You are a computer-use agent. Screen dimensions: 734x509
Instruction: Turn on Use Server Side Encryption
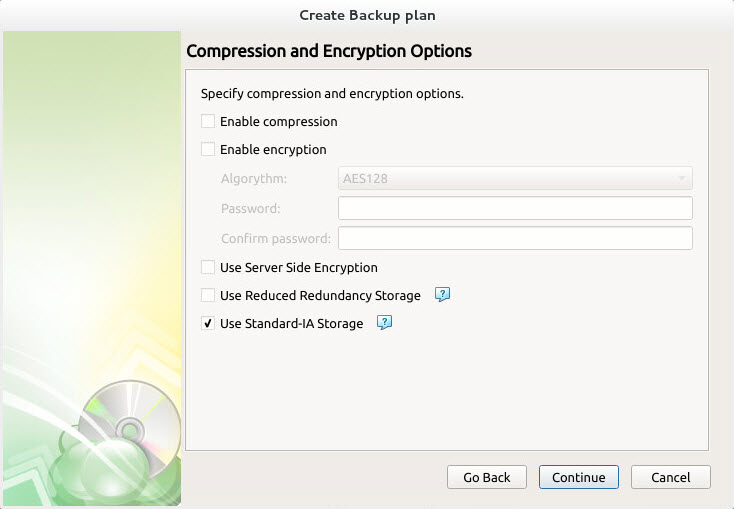[208, 268]
